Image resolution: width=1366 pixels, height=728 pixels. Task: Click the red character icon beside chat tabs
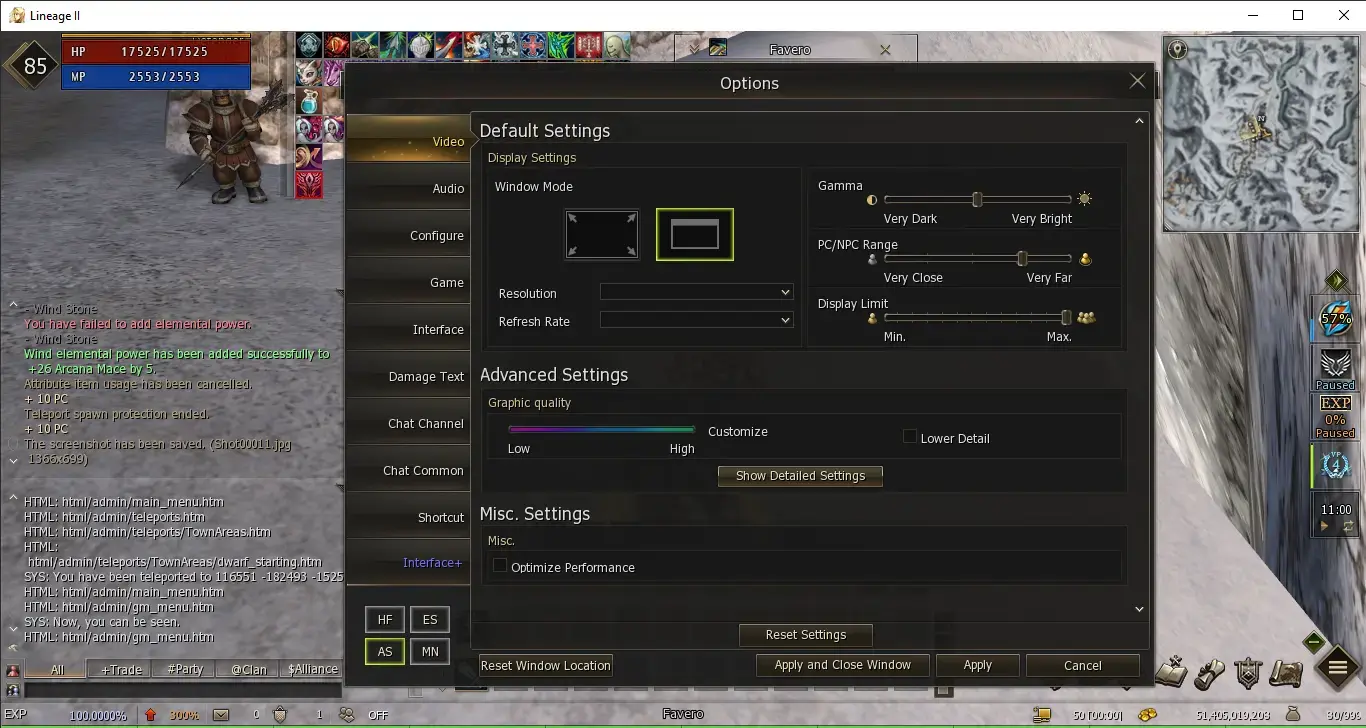coord(13,670)
